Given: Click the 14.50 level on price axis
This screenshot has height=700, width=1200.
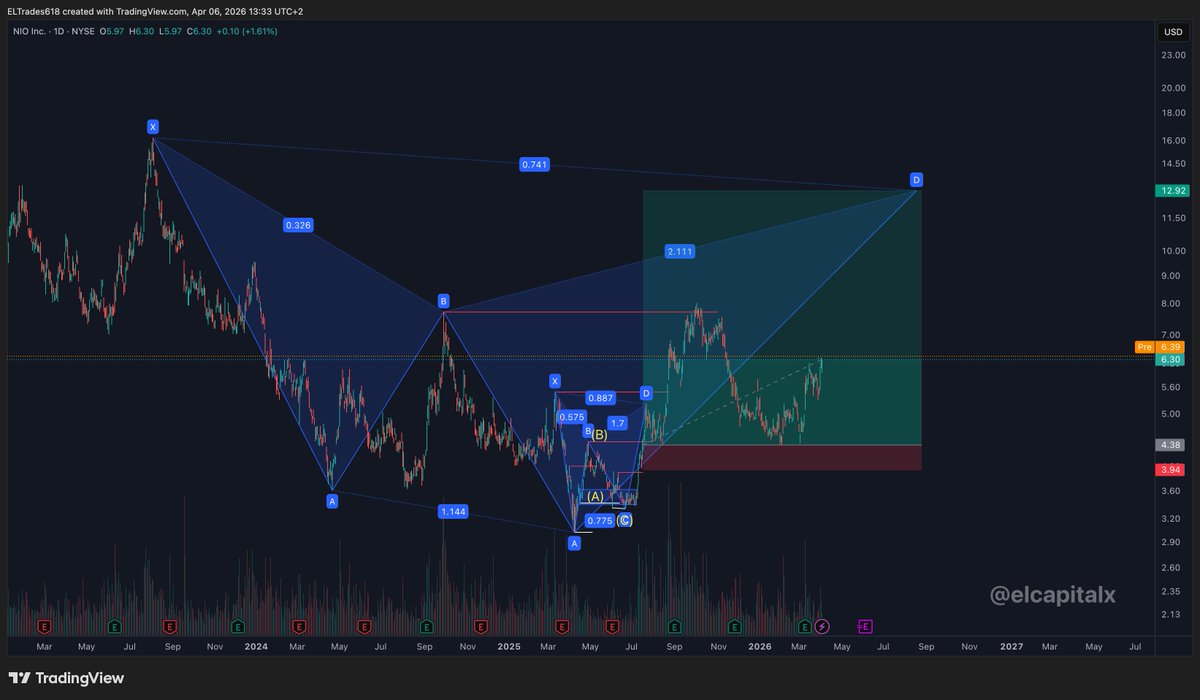Looking at the screenshot, I should click(1173, 164).
